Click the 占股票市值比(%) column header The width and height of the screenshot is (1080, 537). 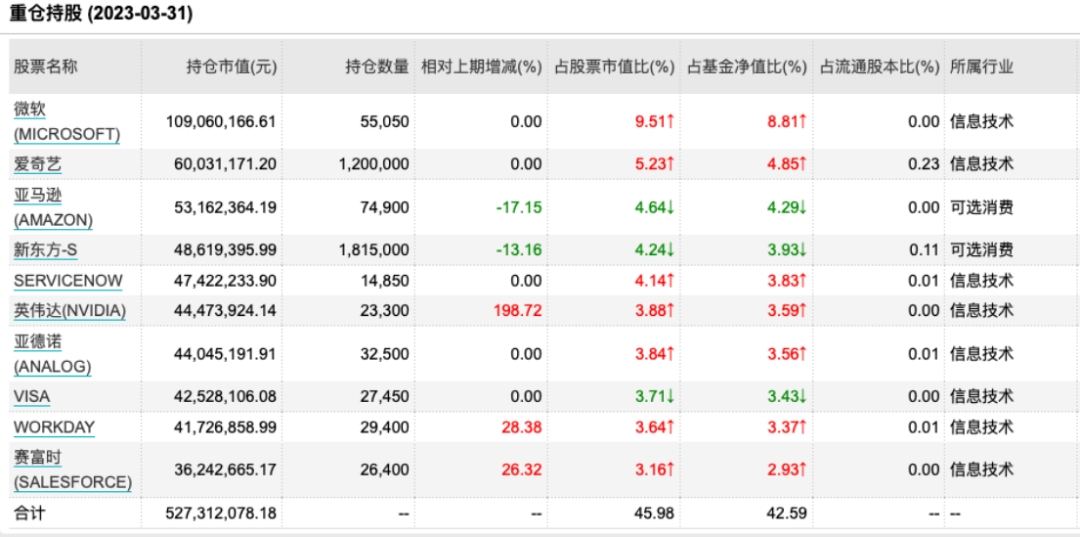coord(614,67)
